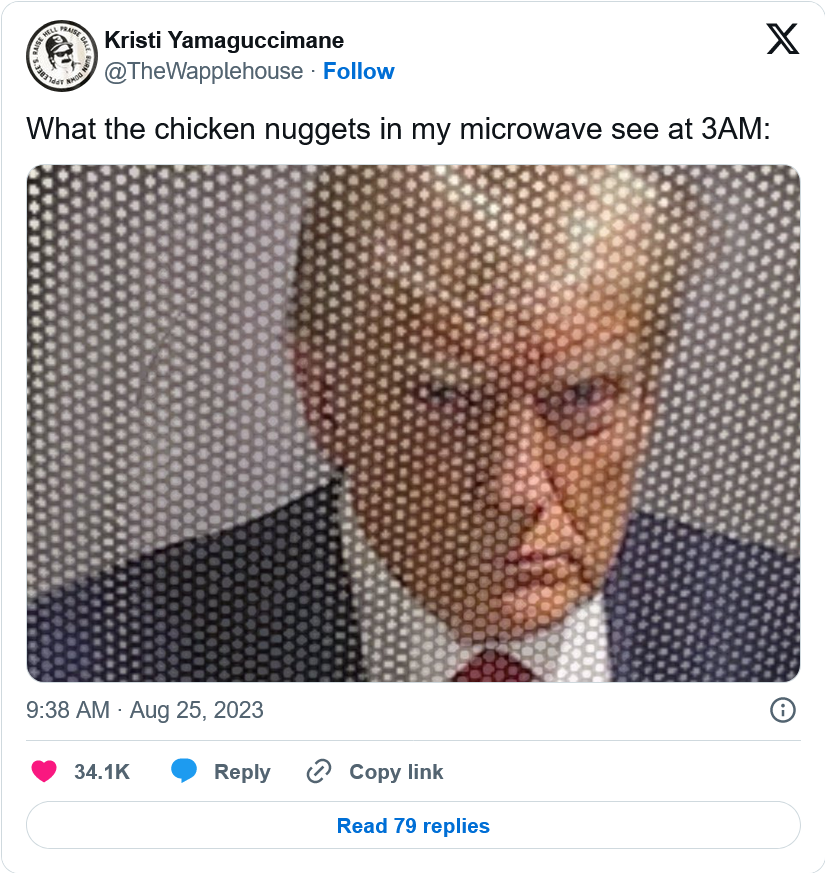Follow the @TheWapplehouse account
The width and height of the screenshot is (825, 873).
pyautogui.click(x=358, y=71)
